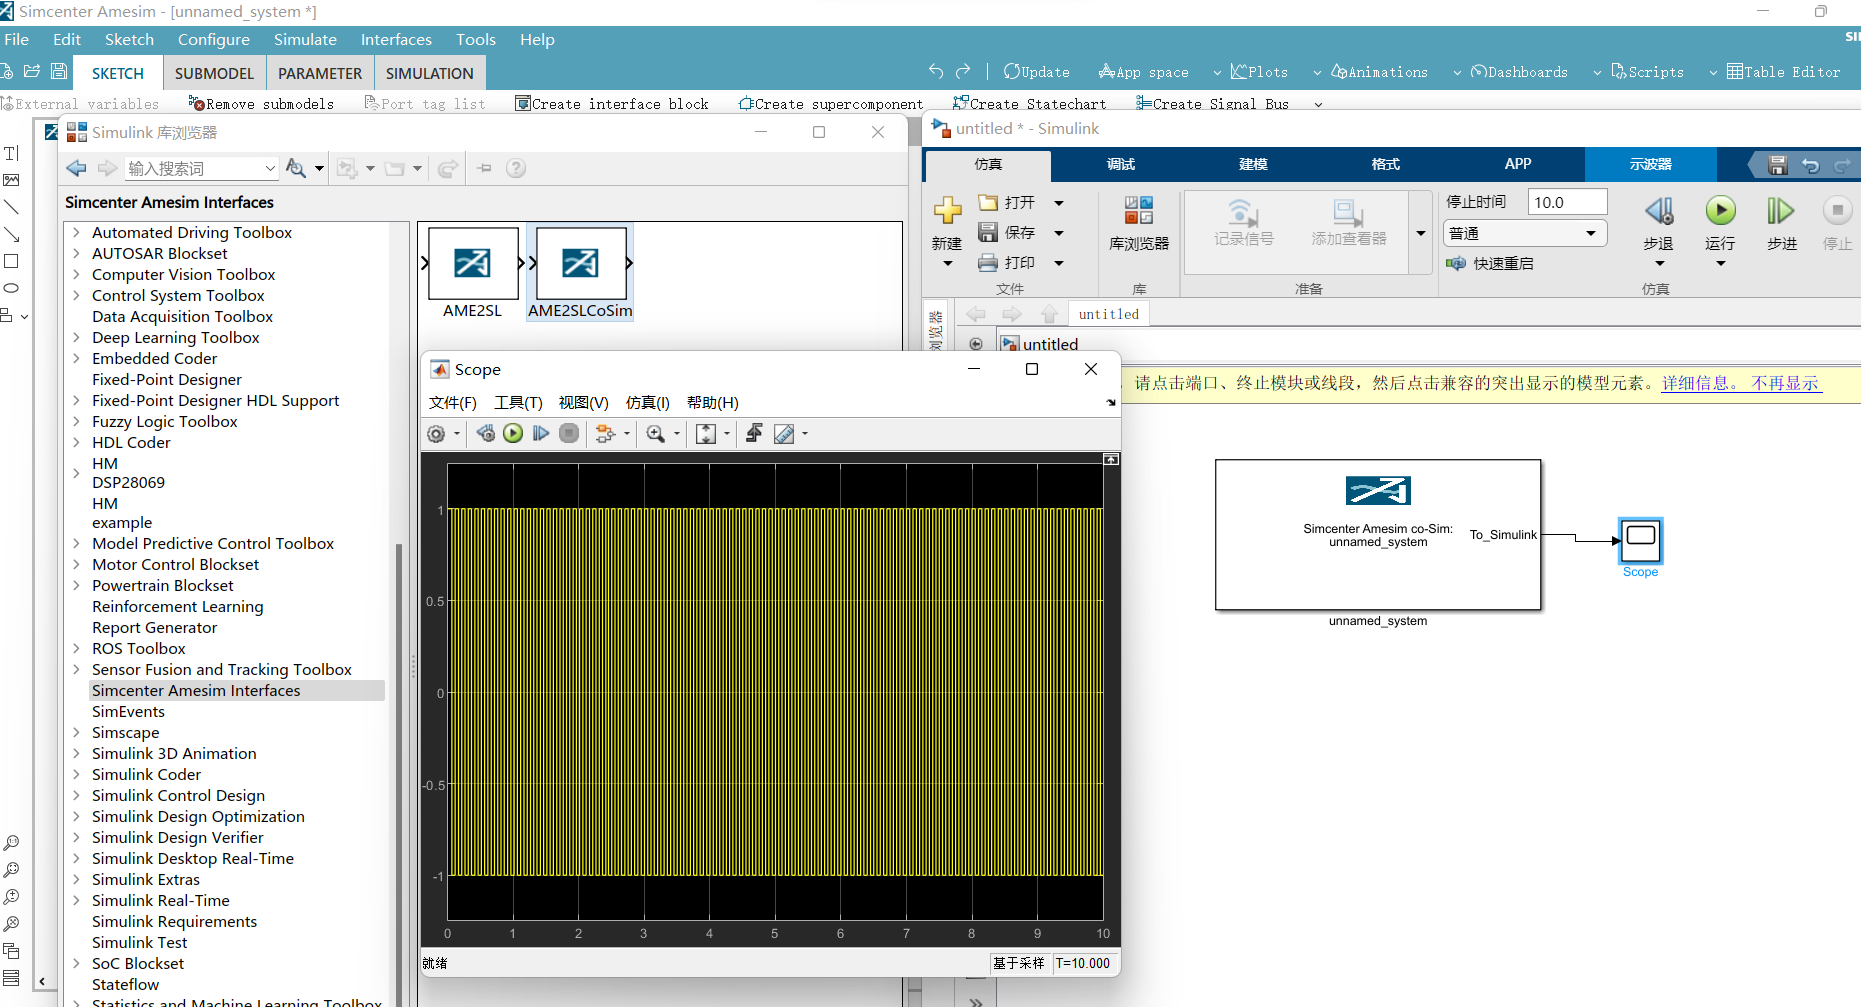Click Create interface block button

click(612, 104)
